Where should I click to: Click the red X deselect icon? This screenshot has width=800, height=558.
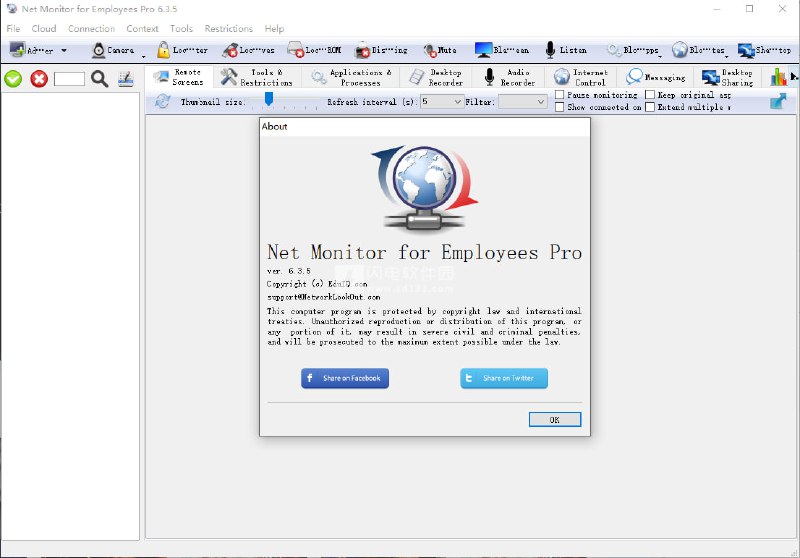(x=39, y=79)
